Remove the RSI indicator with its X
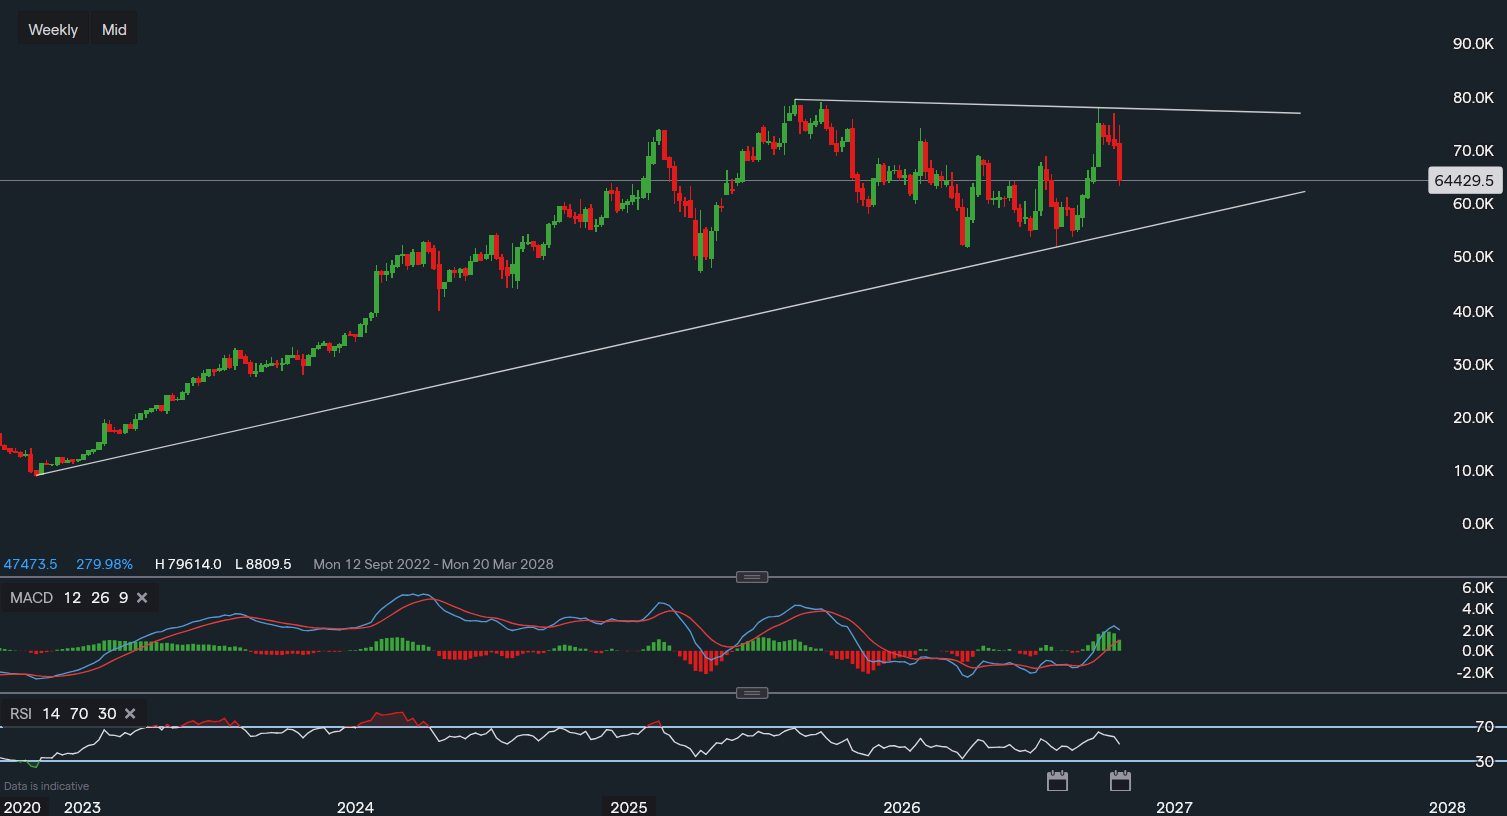This screenshot has width=1507, height=816. [132, 714]
